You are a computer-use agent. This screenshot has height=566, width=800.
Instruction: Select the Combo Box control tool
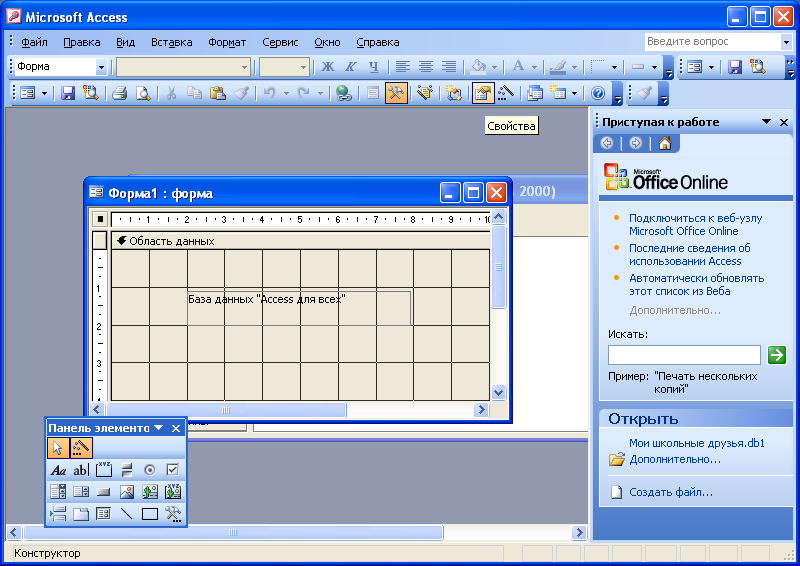click(58, 492)
